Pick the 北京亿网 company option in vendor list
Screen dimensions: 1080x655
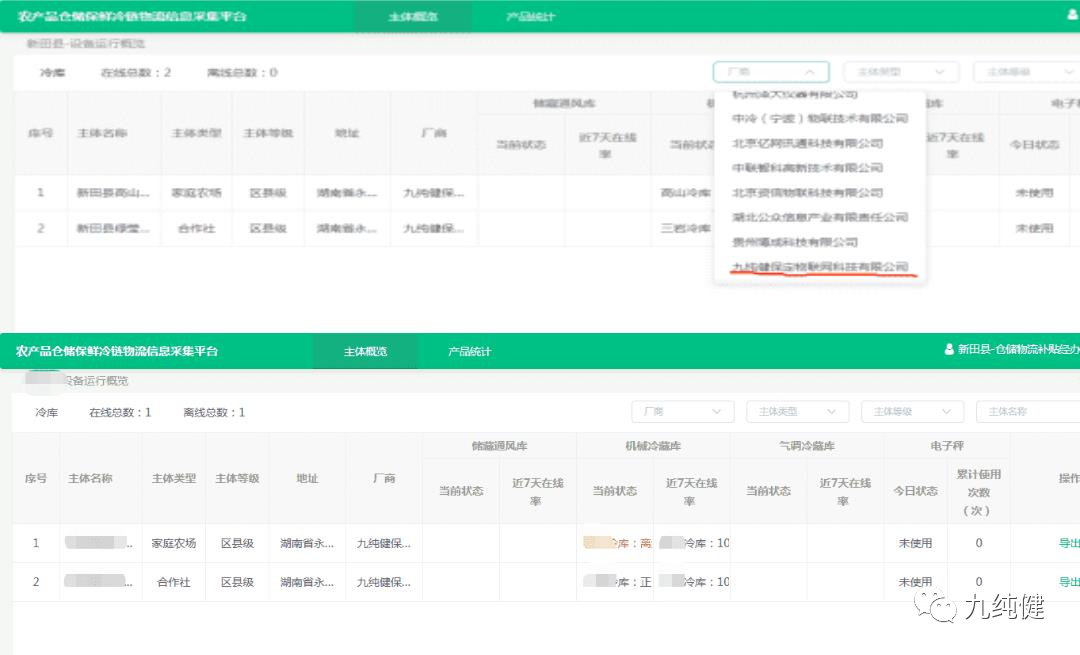tap(807, 143)
